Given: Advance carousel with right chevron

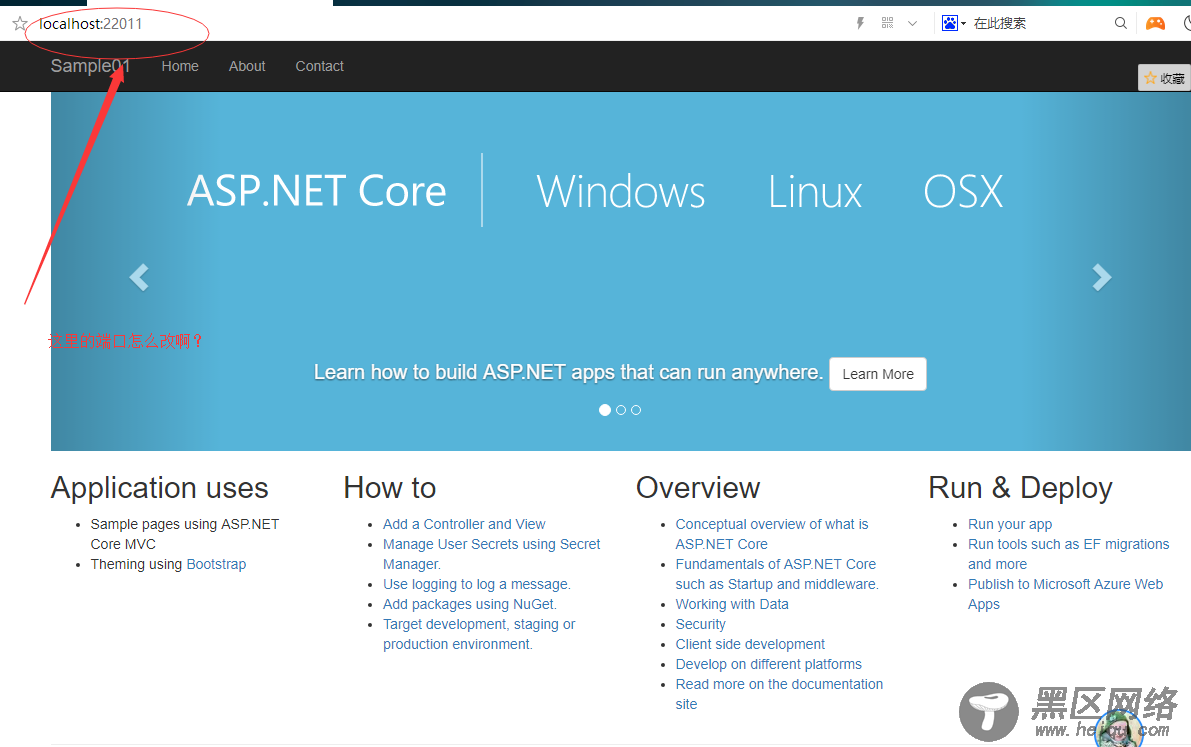Looking at the screenshot, I should pyautogui.click(x=1102, y=277).
